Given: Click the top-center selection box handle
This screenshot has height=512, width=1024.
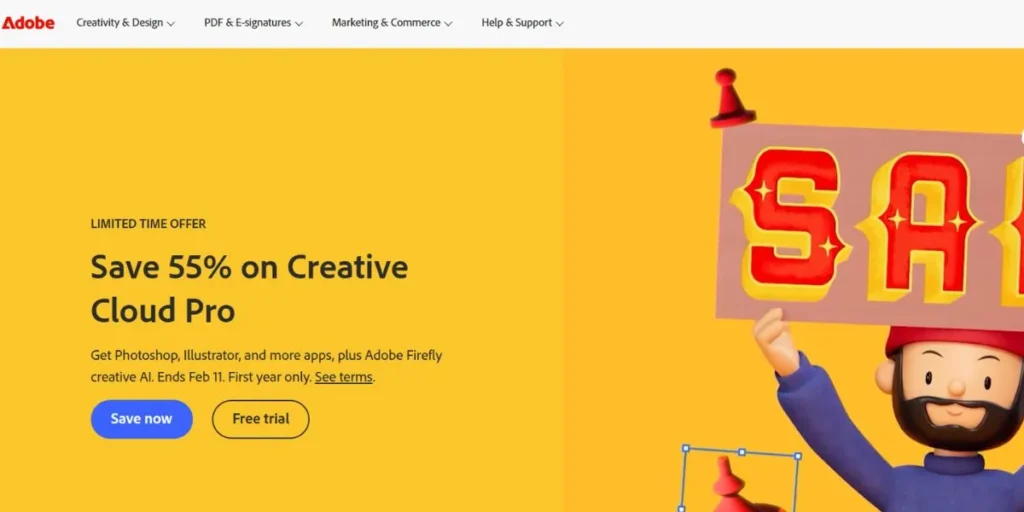Looking at the screenshot, I should click(x=741, y=452).
